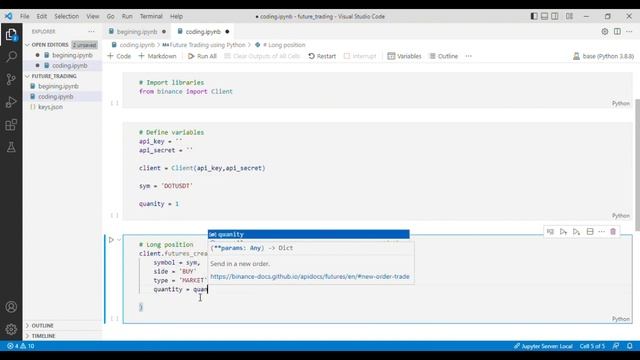Show errors and warnings in status bar
The image size is (640, 360).
(x=20, y=346)
